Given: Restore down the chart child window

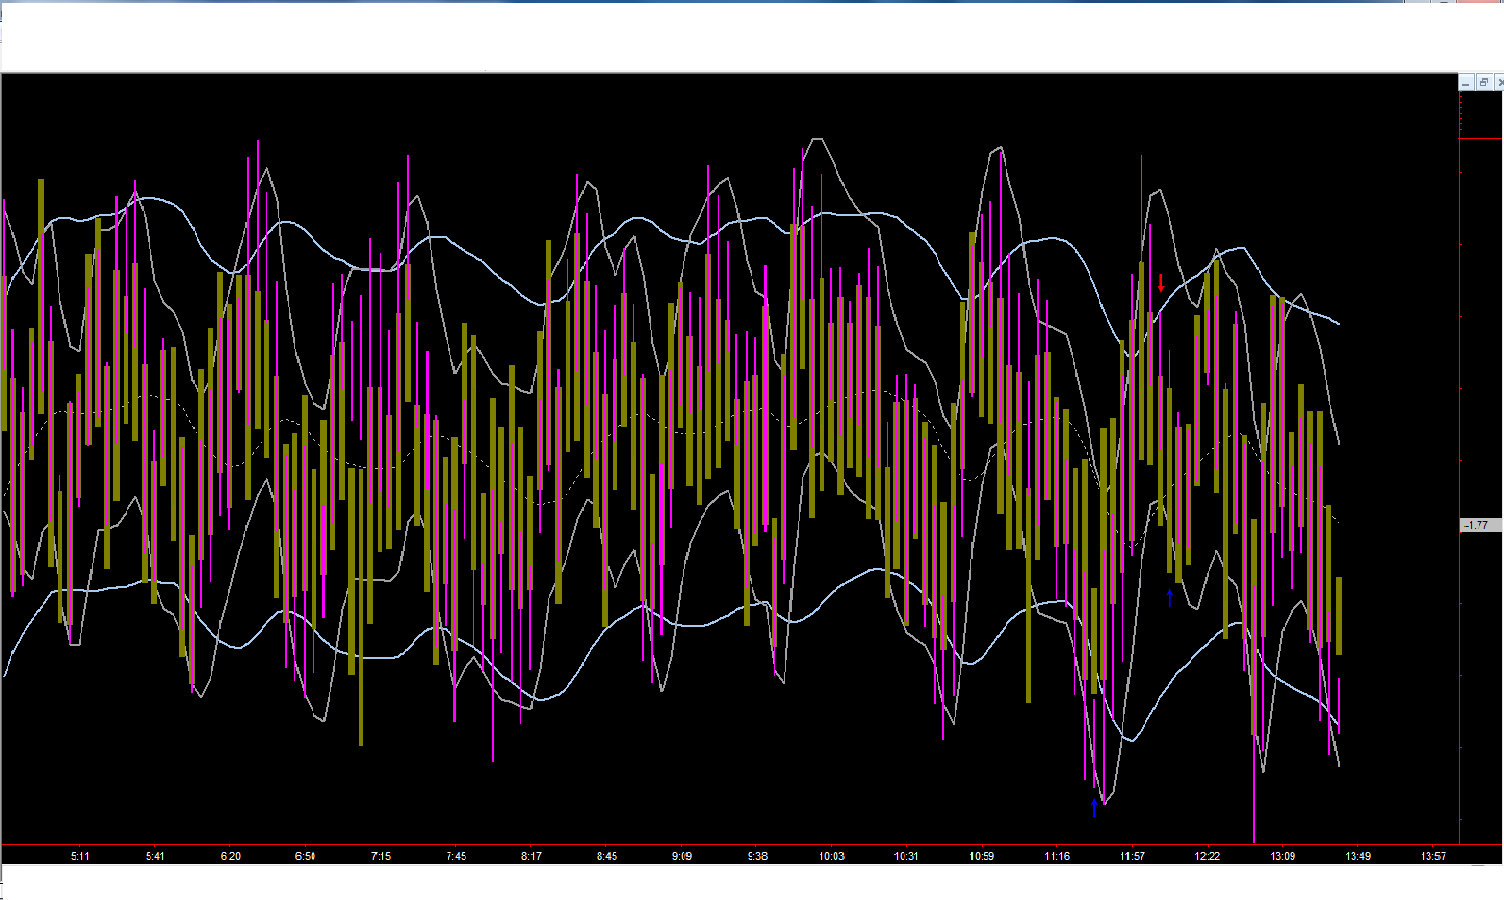Looking at the screenshot, I should (x=1485, y=82).
